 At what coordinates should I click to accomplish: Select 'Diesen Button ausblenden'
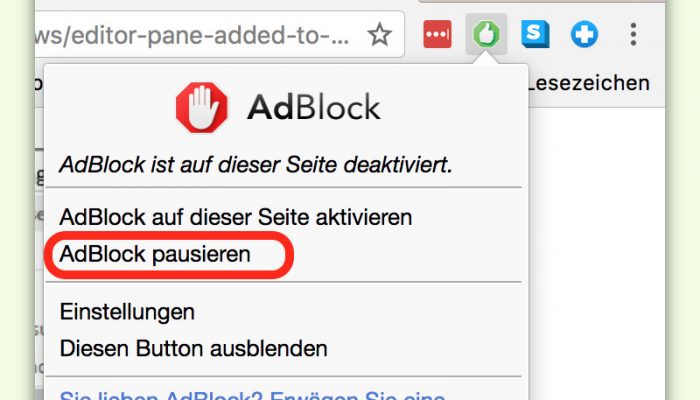pos(193,348)
